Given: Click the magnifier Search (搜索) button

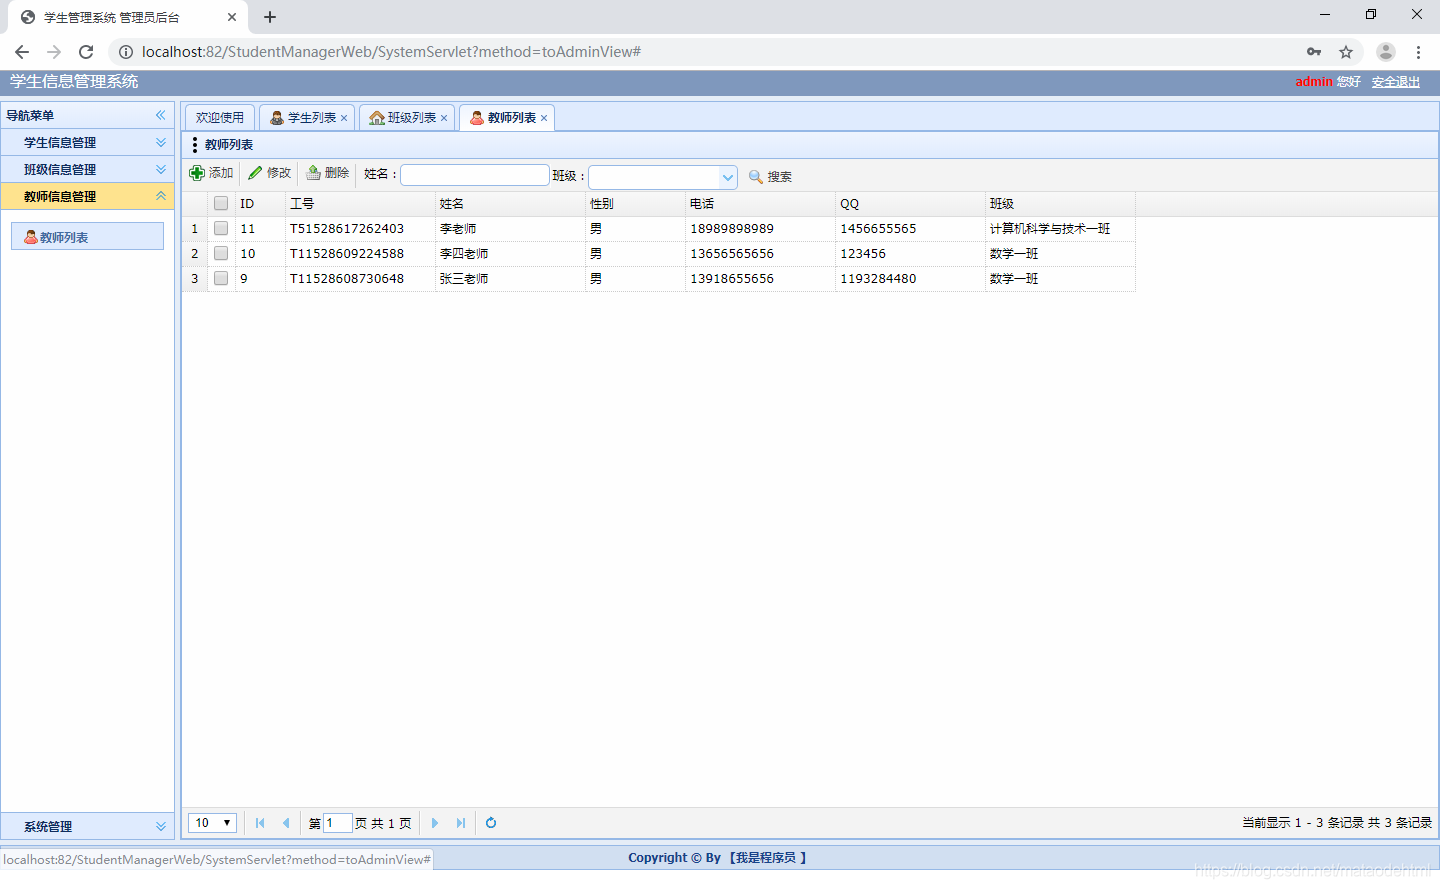Looking at the screenshot, I should (770, 177).
